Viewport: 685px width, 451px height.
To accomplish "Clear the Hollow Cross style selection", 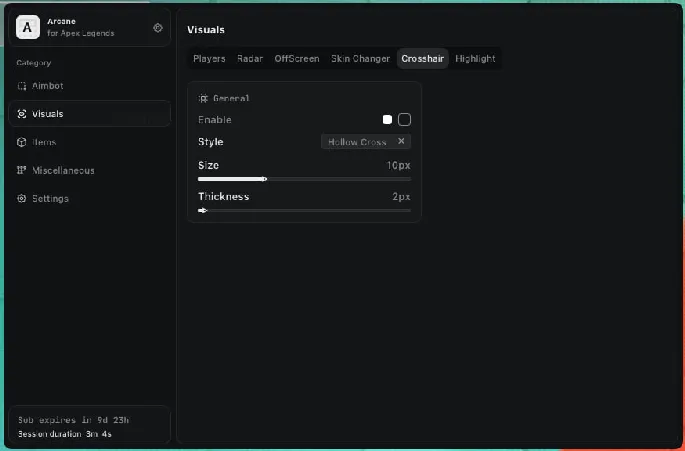I will [401, 142].
